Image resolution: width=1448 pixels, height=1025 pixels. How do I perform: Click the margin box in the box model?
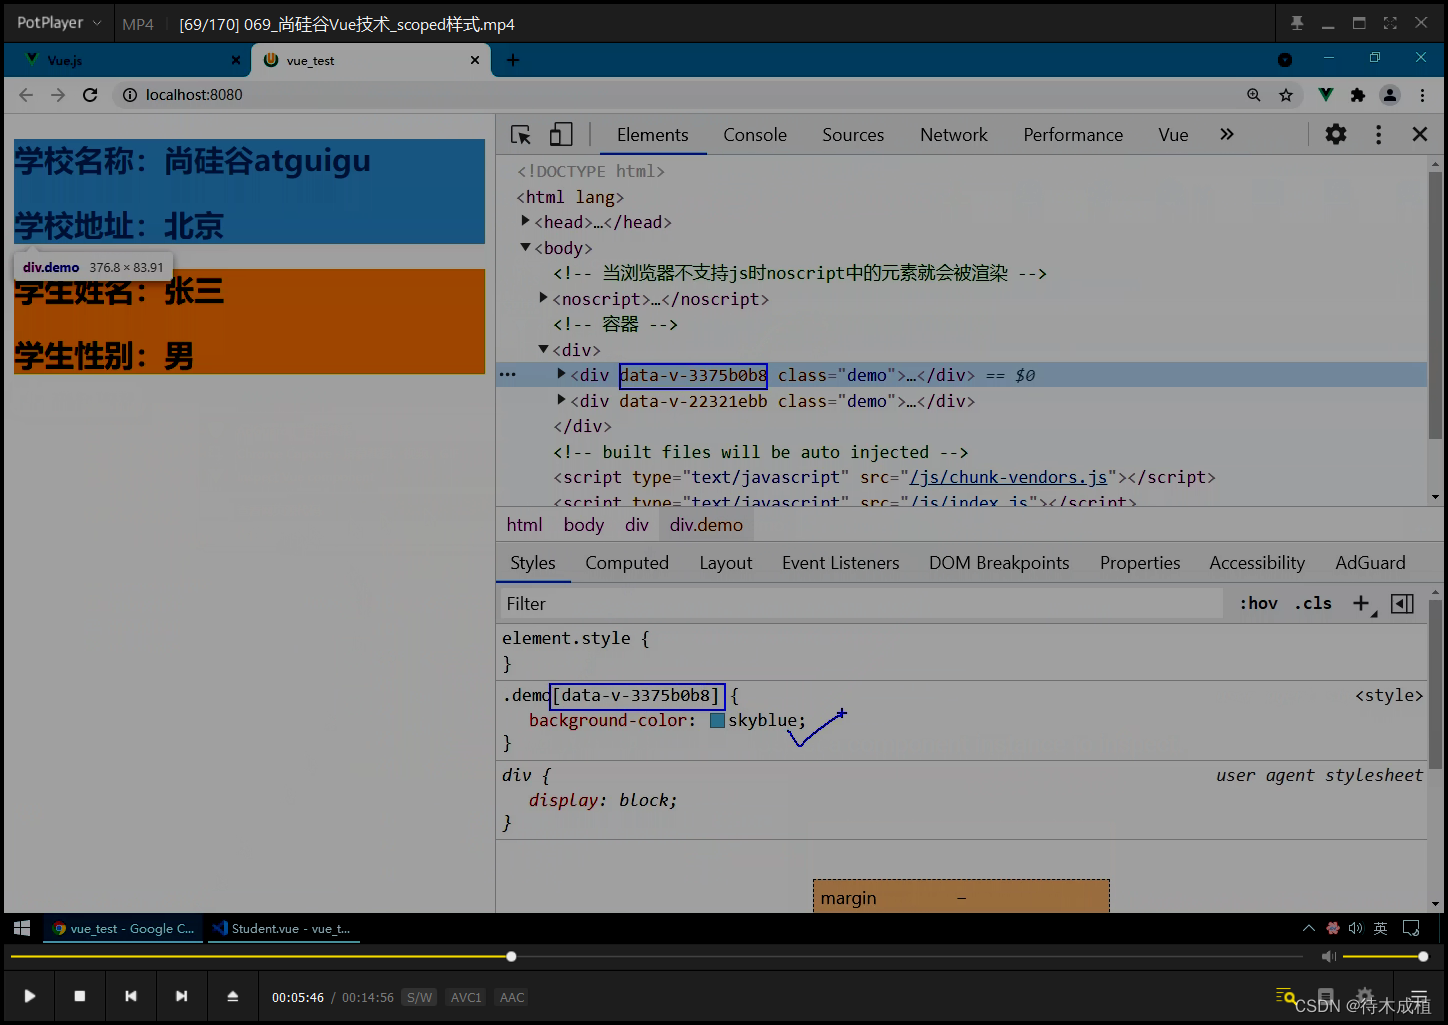(961, 896)
